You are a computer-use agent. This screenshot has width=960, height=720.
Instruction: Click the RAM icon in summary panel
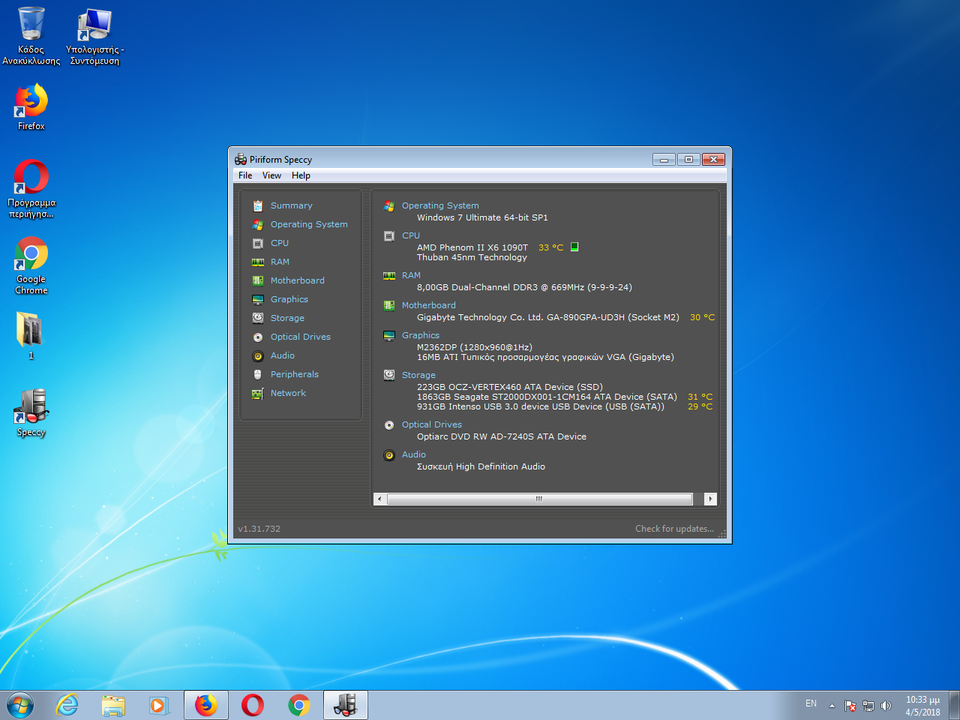coord(389,276)
